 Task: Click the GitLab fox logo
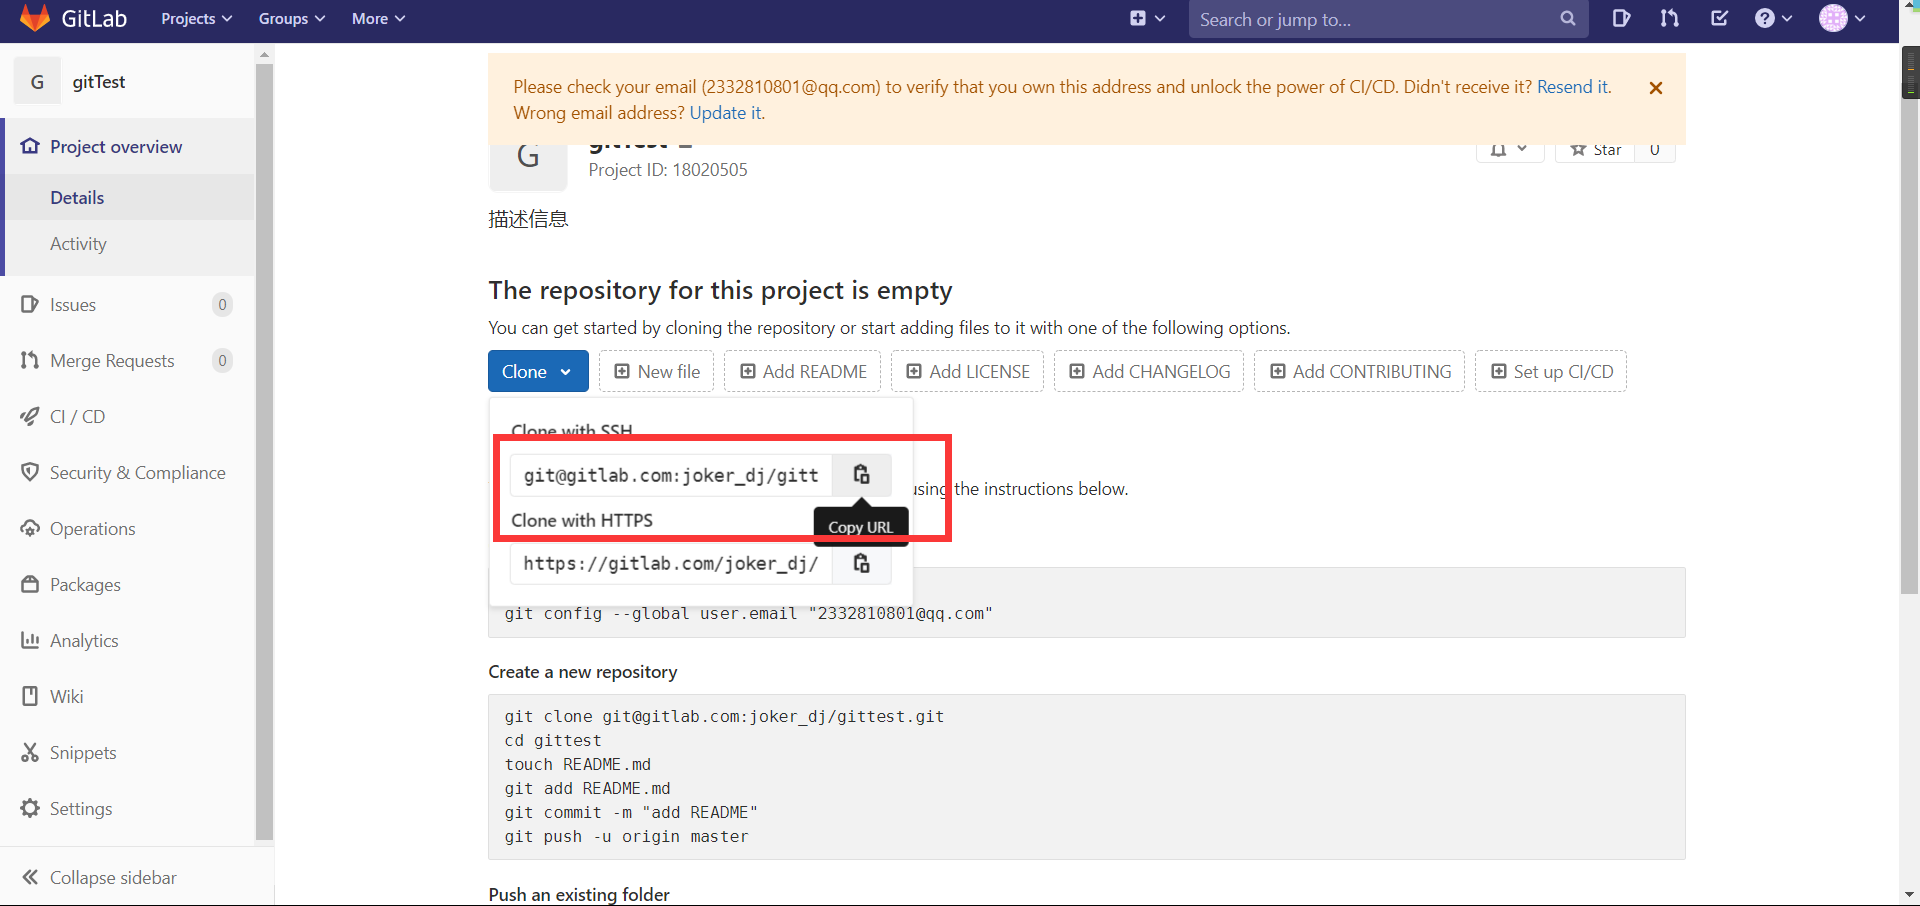click(x=35, y=18)
